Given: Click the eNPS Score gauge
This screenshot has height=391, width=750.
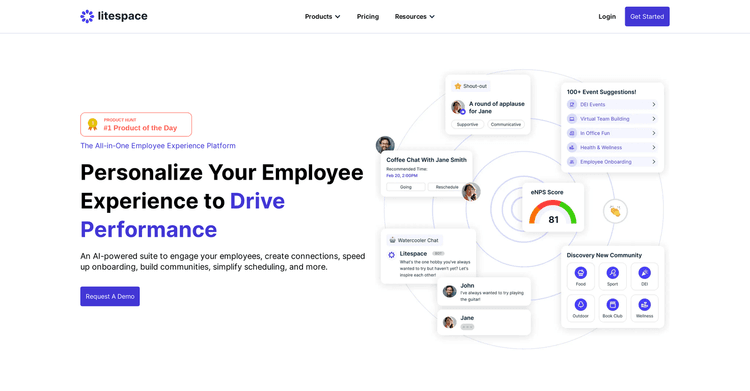Looking at the screenshot, I should pyautogui.click(x=553, y=213).
